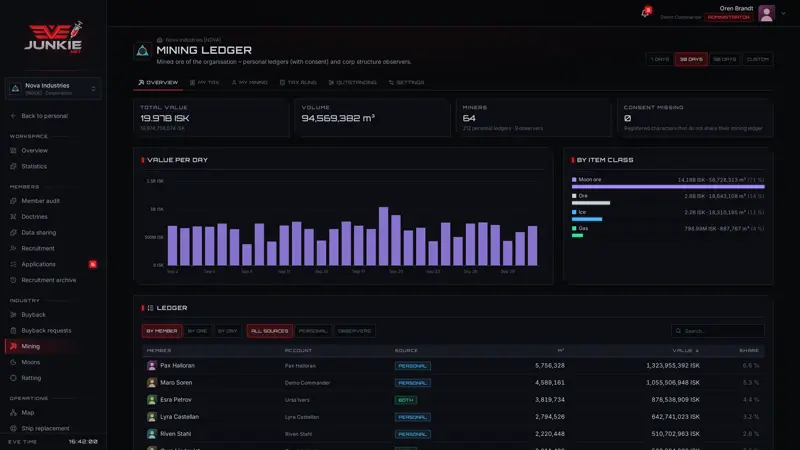Switch to the Settings tab
Viewport: 800px width, 450px height.
pyautogui.click(x=407, y=83)
